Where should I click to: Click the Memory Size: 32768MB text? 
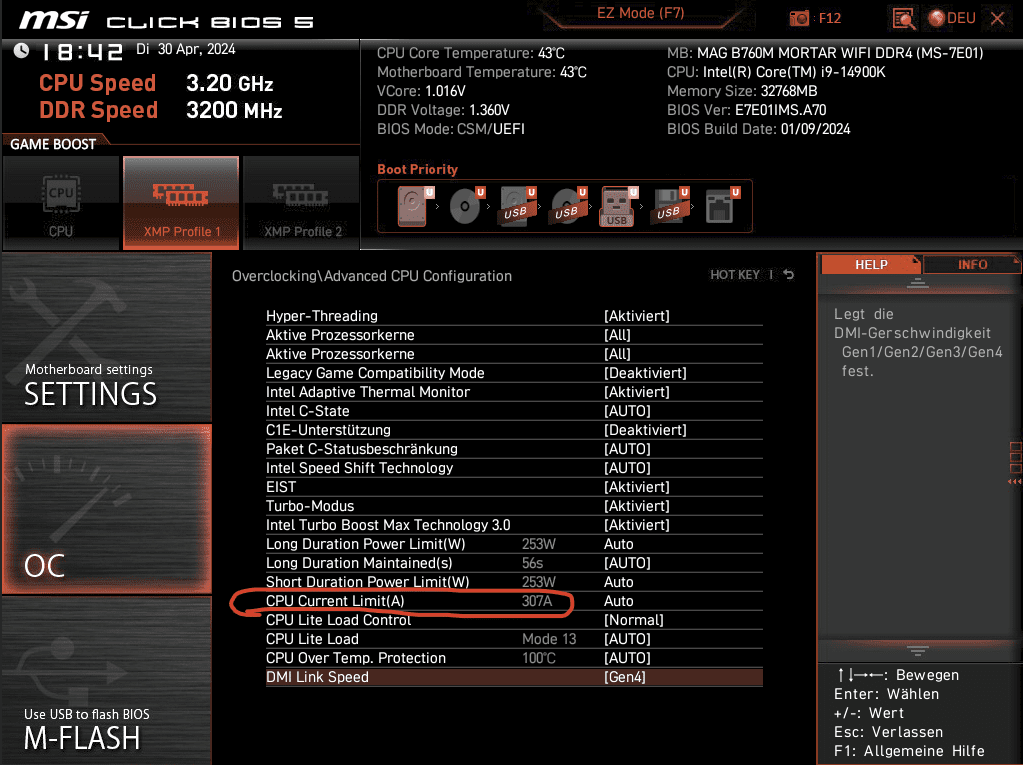coord(742,91)
